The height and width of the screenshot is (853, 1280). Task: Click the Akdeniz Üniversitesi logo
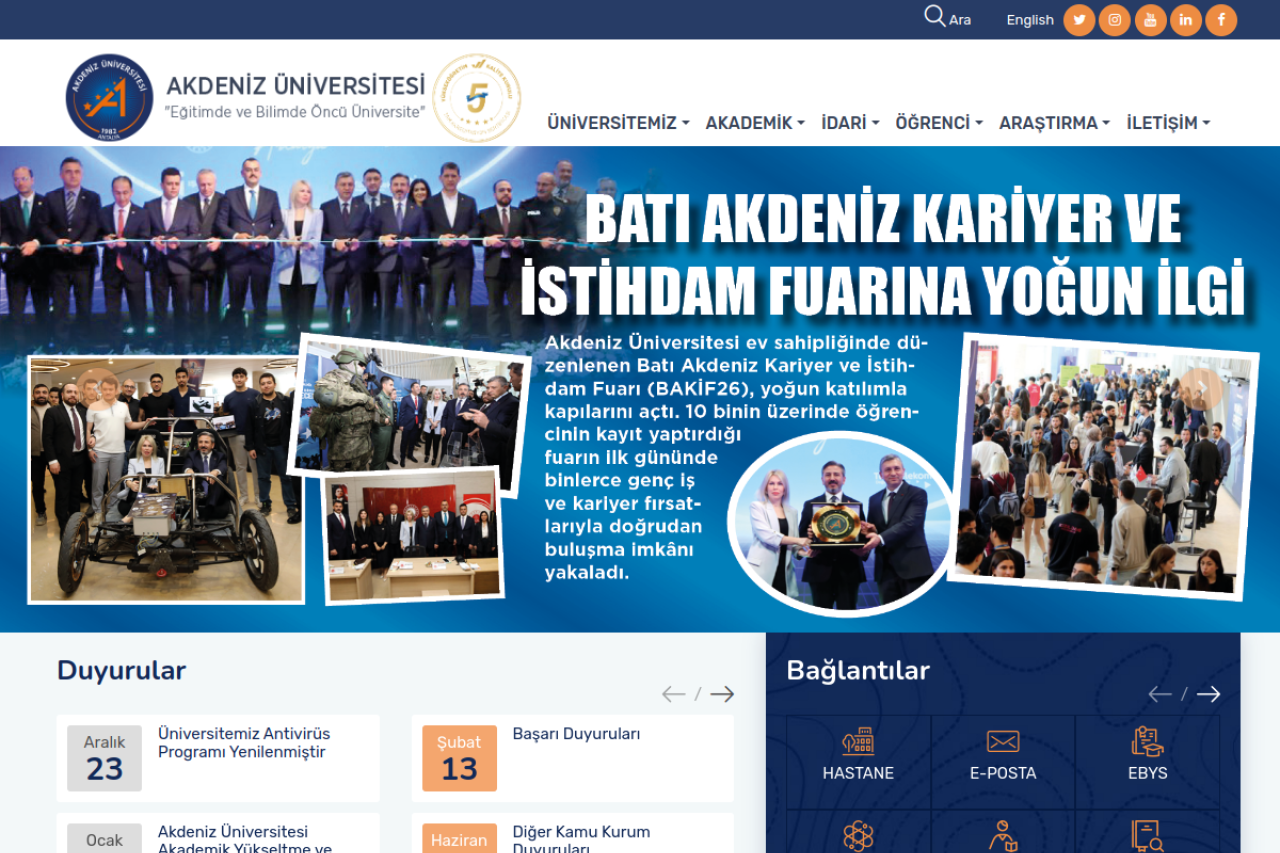[110, 98]
